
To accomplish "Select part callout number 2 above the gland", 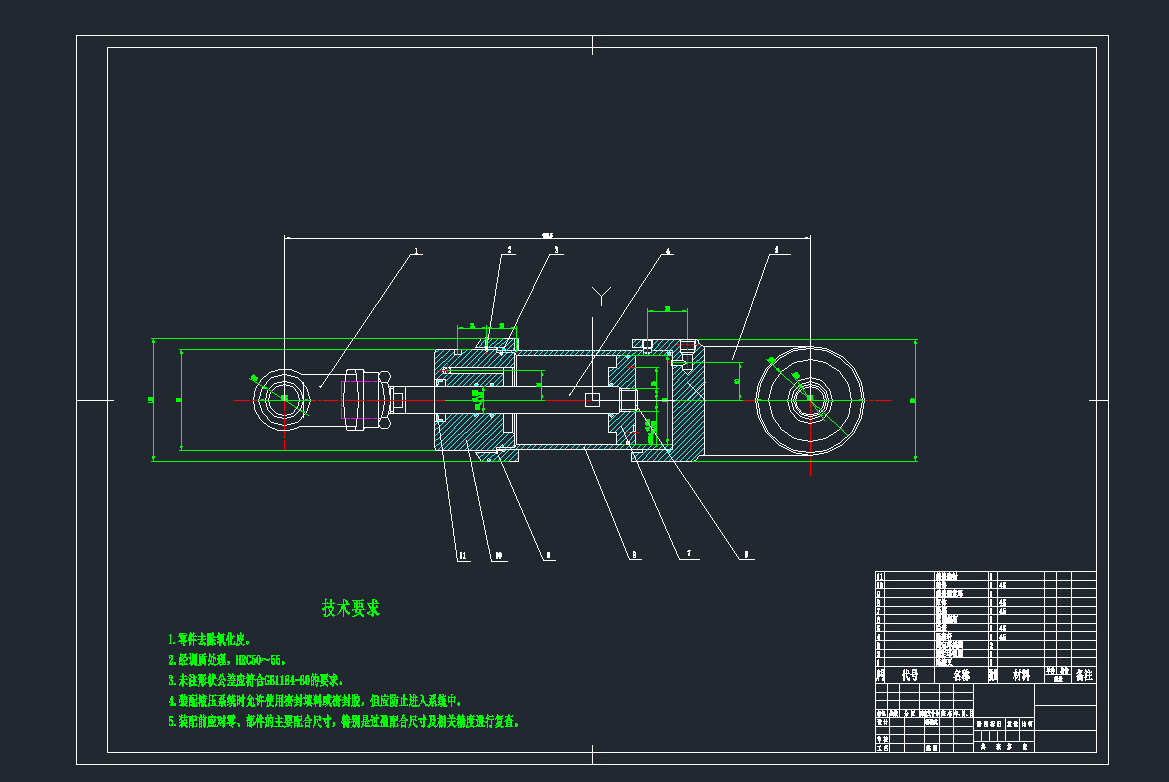I will (x=509, y=249).
